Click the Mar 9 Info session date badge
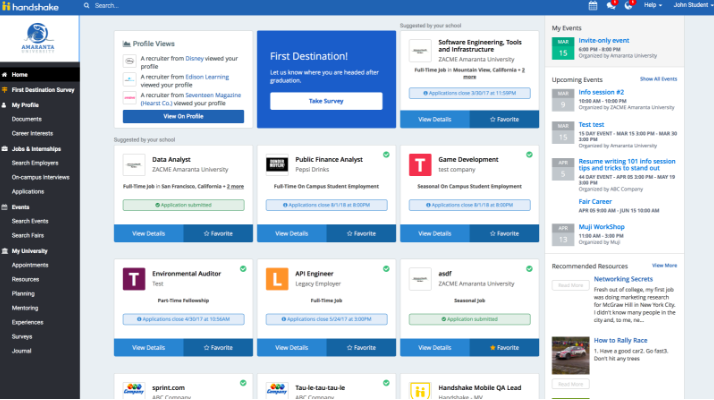 (x=563, y=100)
